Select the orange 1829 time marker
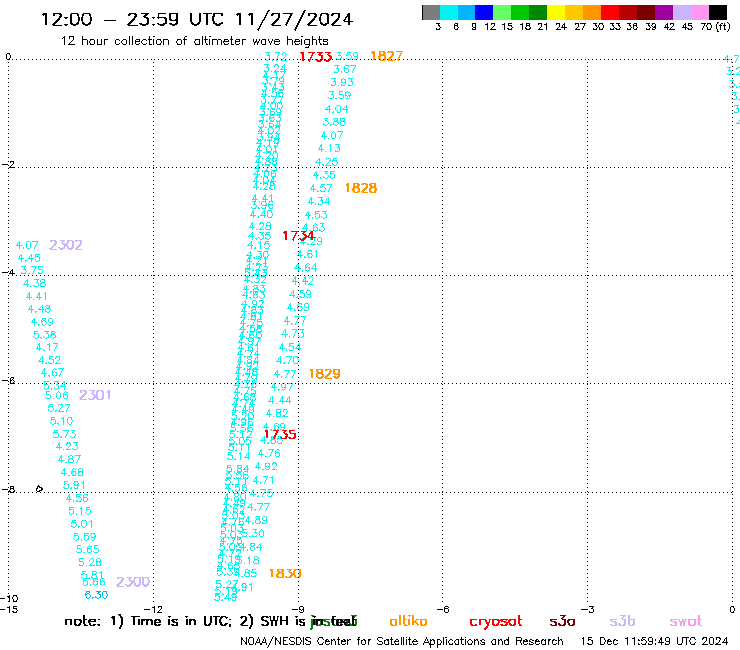 pyautogui.click(x=324, y=374)
